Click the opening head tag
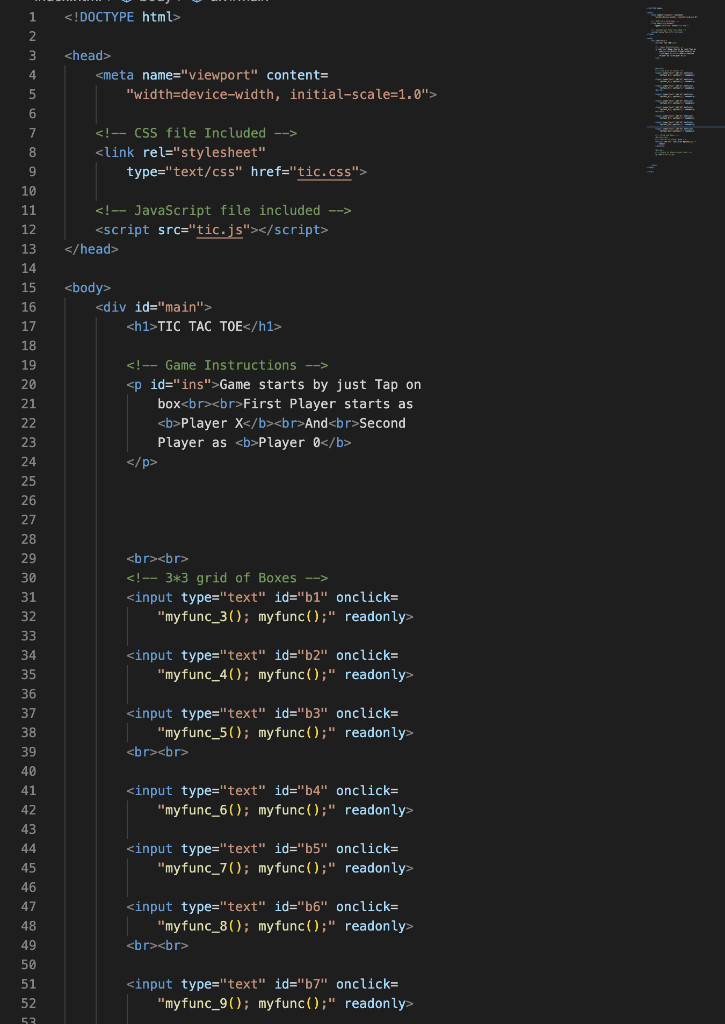725x1024 pixels. click(88, 56)
